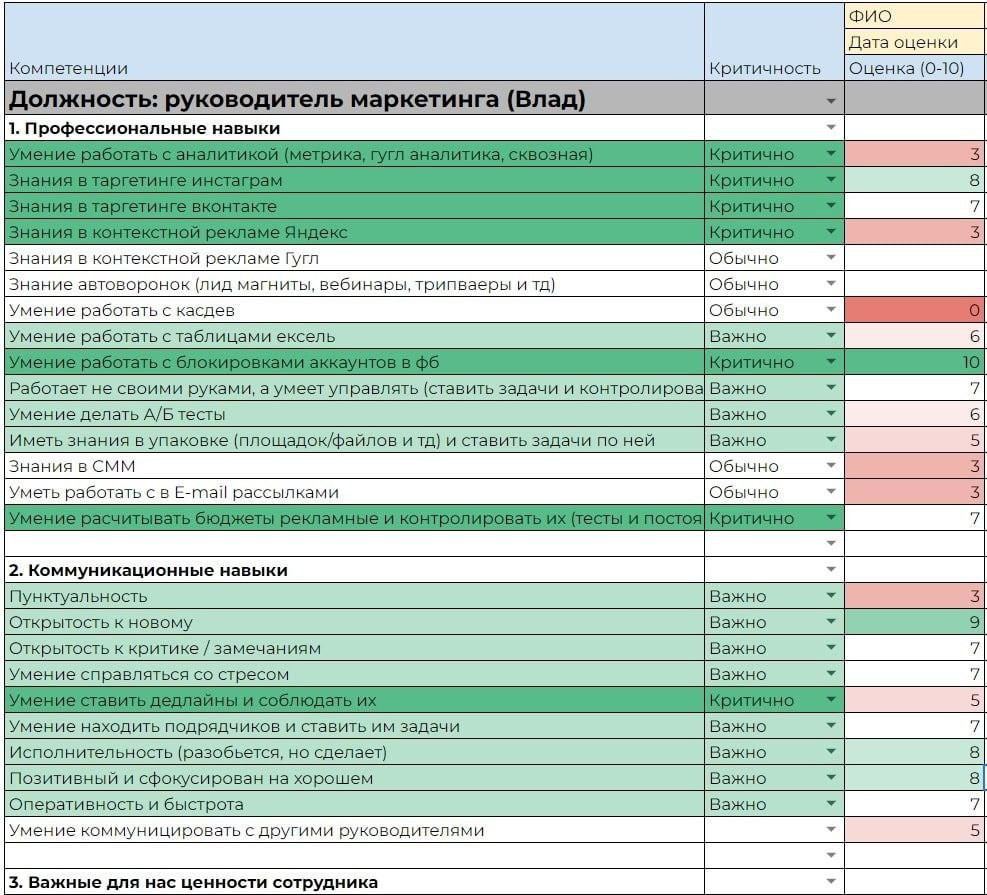Open dropdown arrow in Должность header row
Image resolution: width=987 pixels, height=895 pixels.
830,101
